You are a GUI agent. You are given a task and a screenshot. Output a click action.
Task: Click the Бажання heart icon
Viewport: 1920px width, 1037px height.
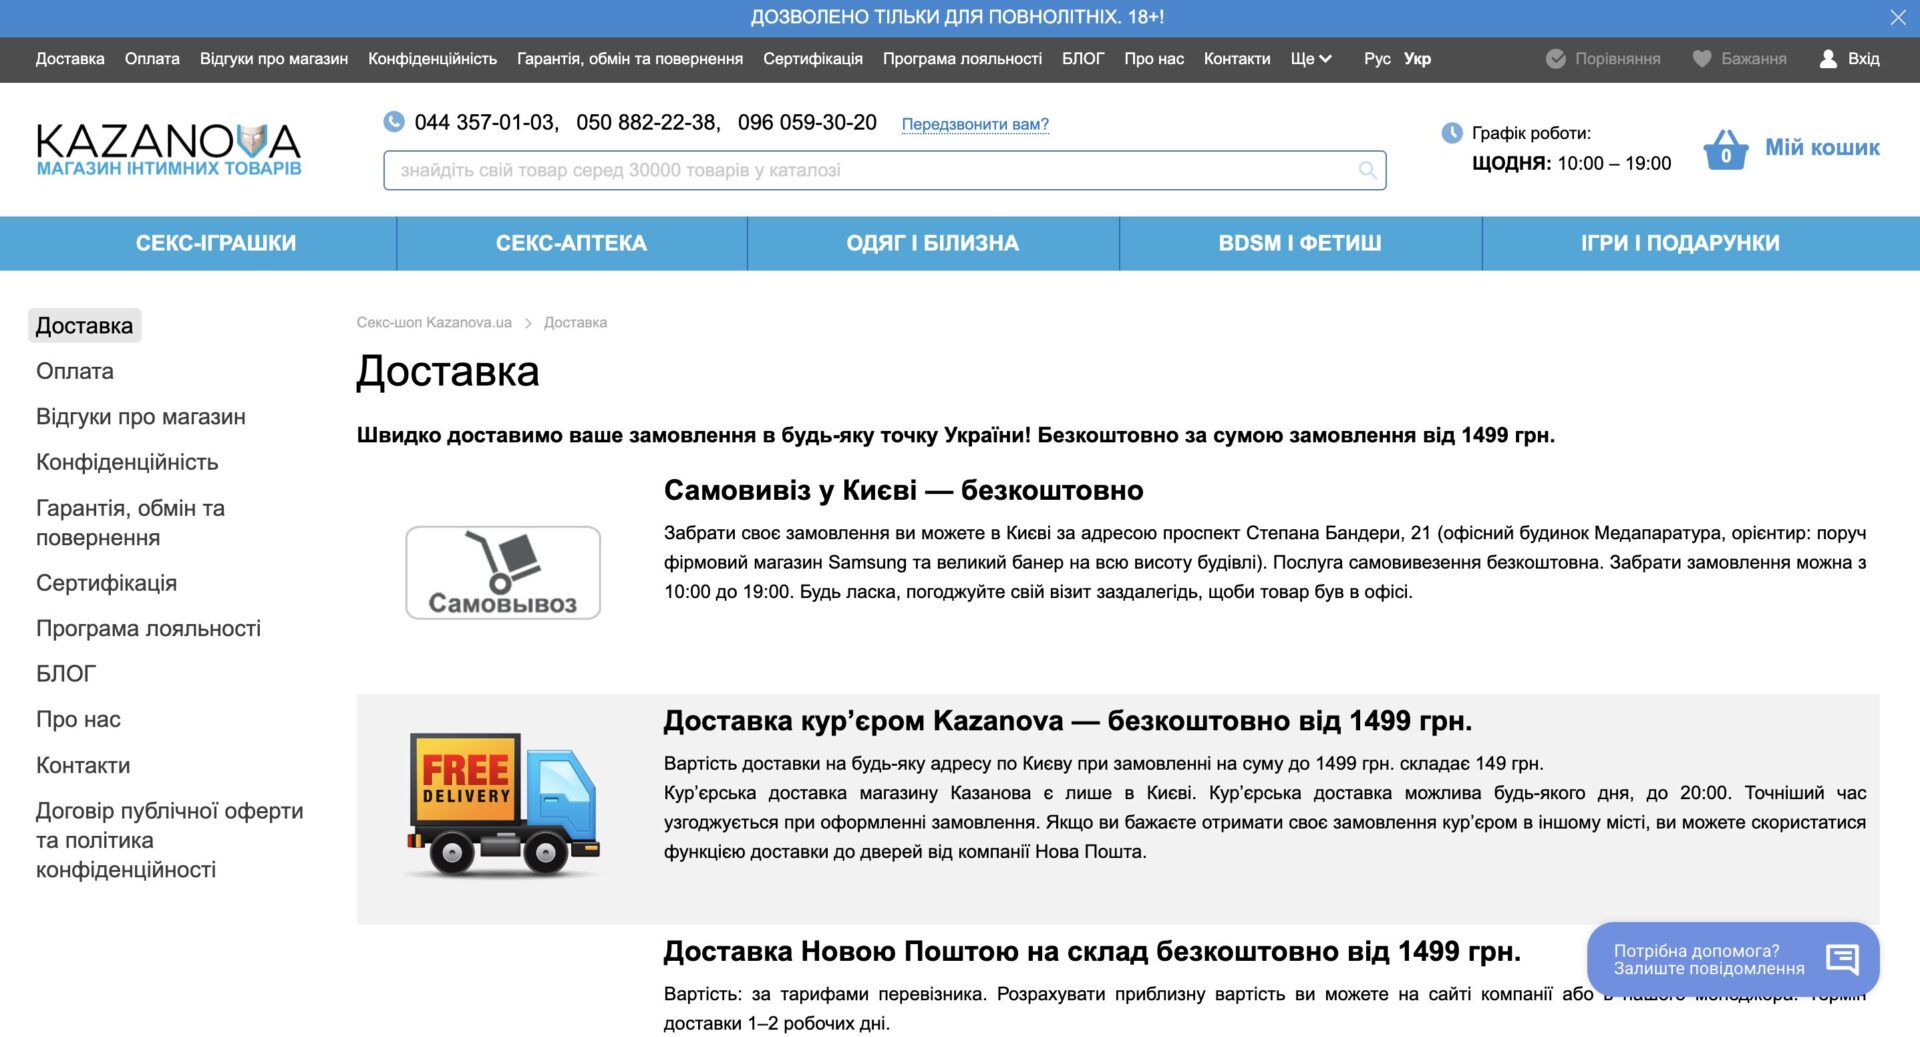click(1701, 59)
